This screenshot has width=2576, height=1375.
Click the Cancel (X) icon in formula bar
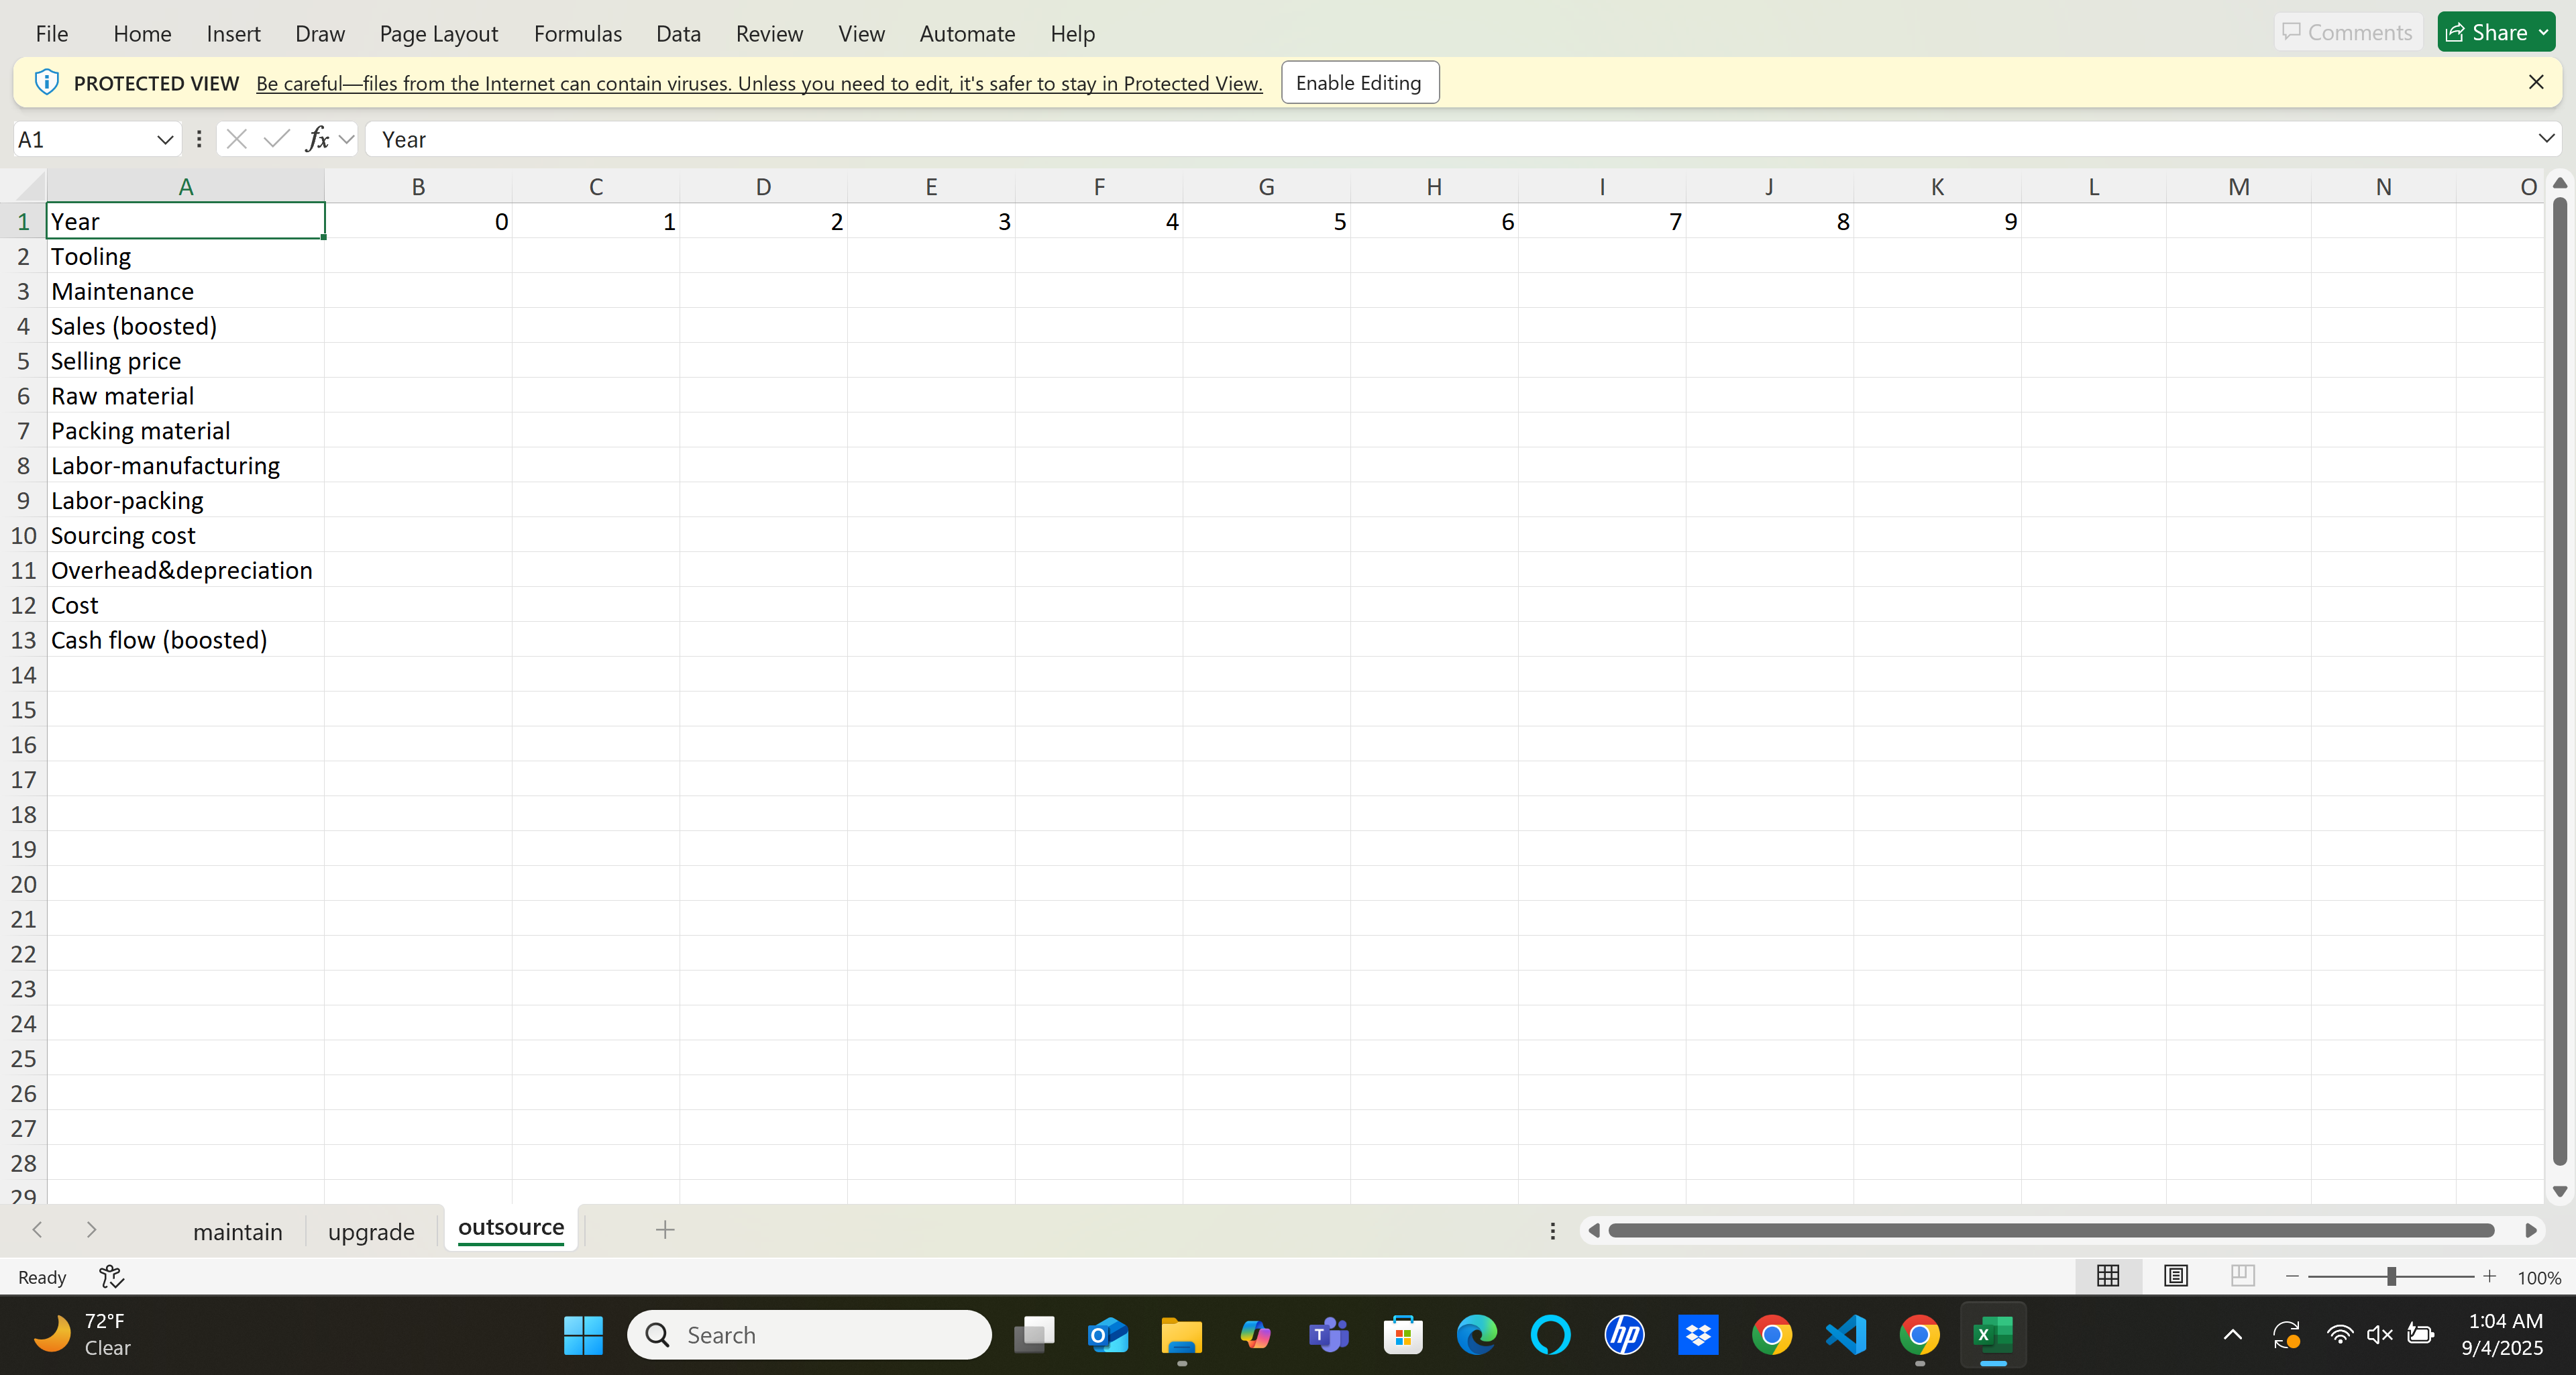point(237,139)
